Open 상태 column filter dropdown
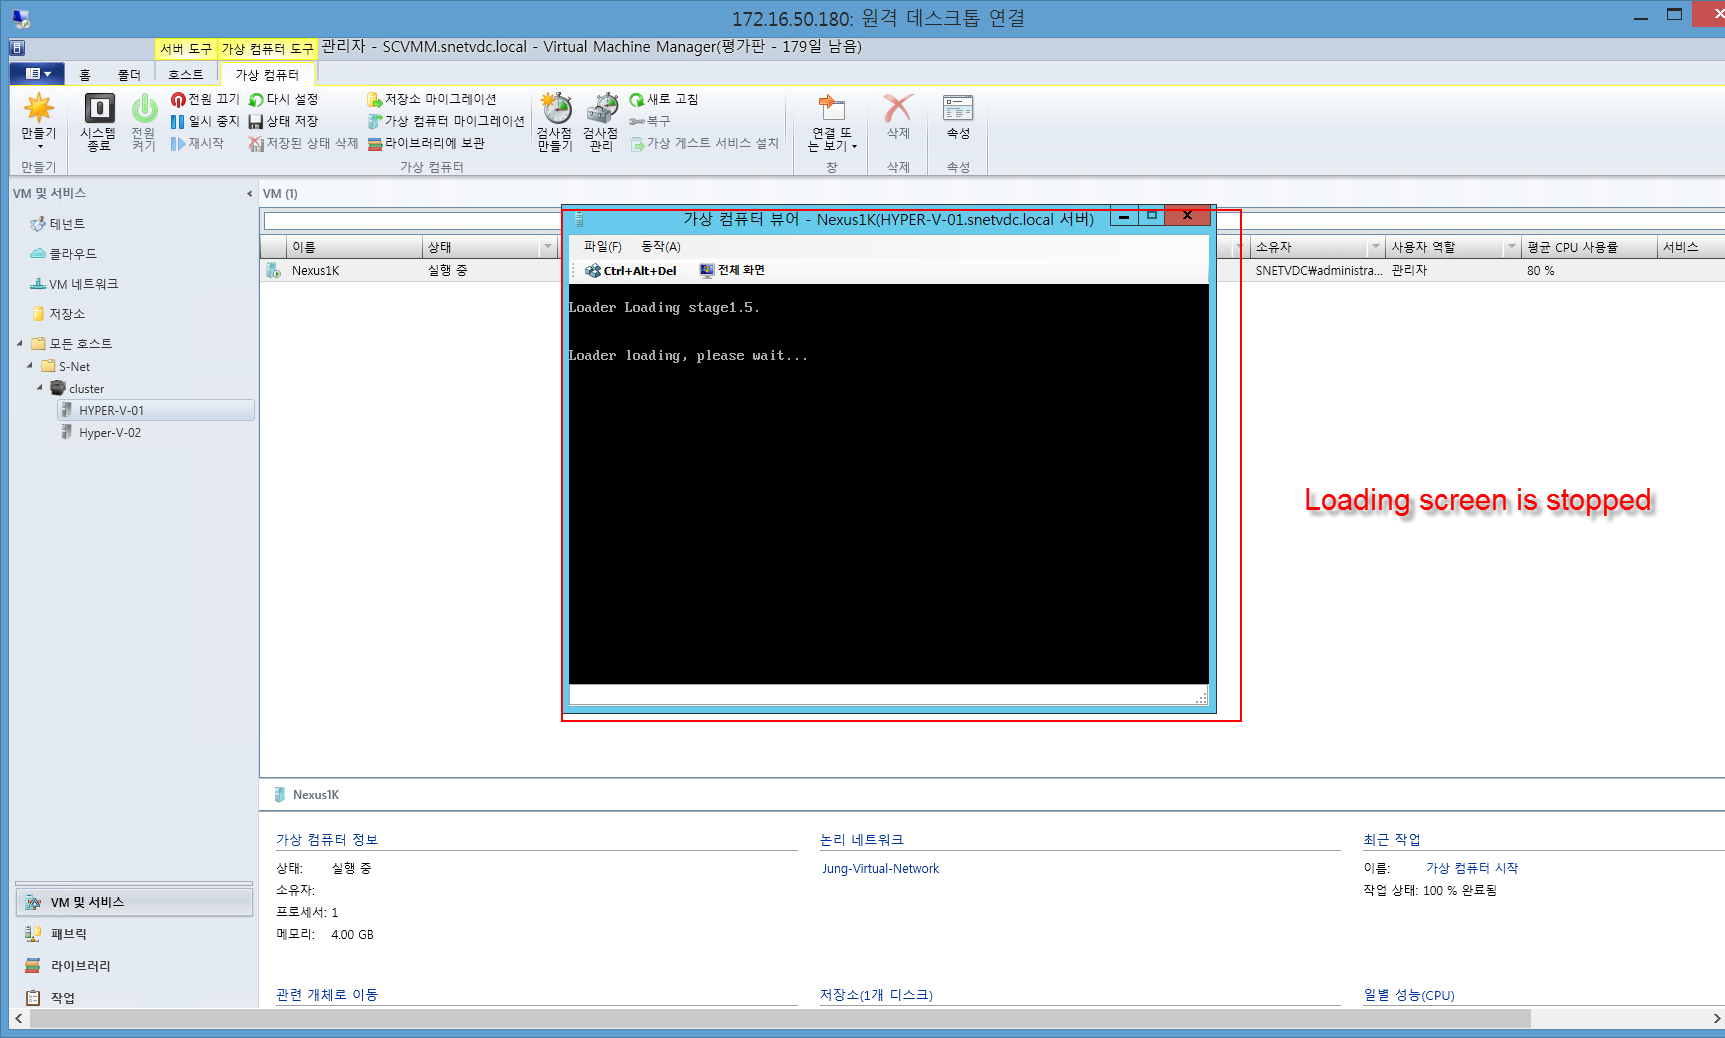Viewport: 1725px width, 1038px height. click(x=547, y=247)
